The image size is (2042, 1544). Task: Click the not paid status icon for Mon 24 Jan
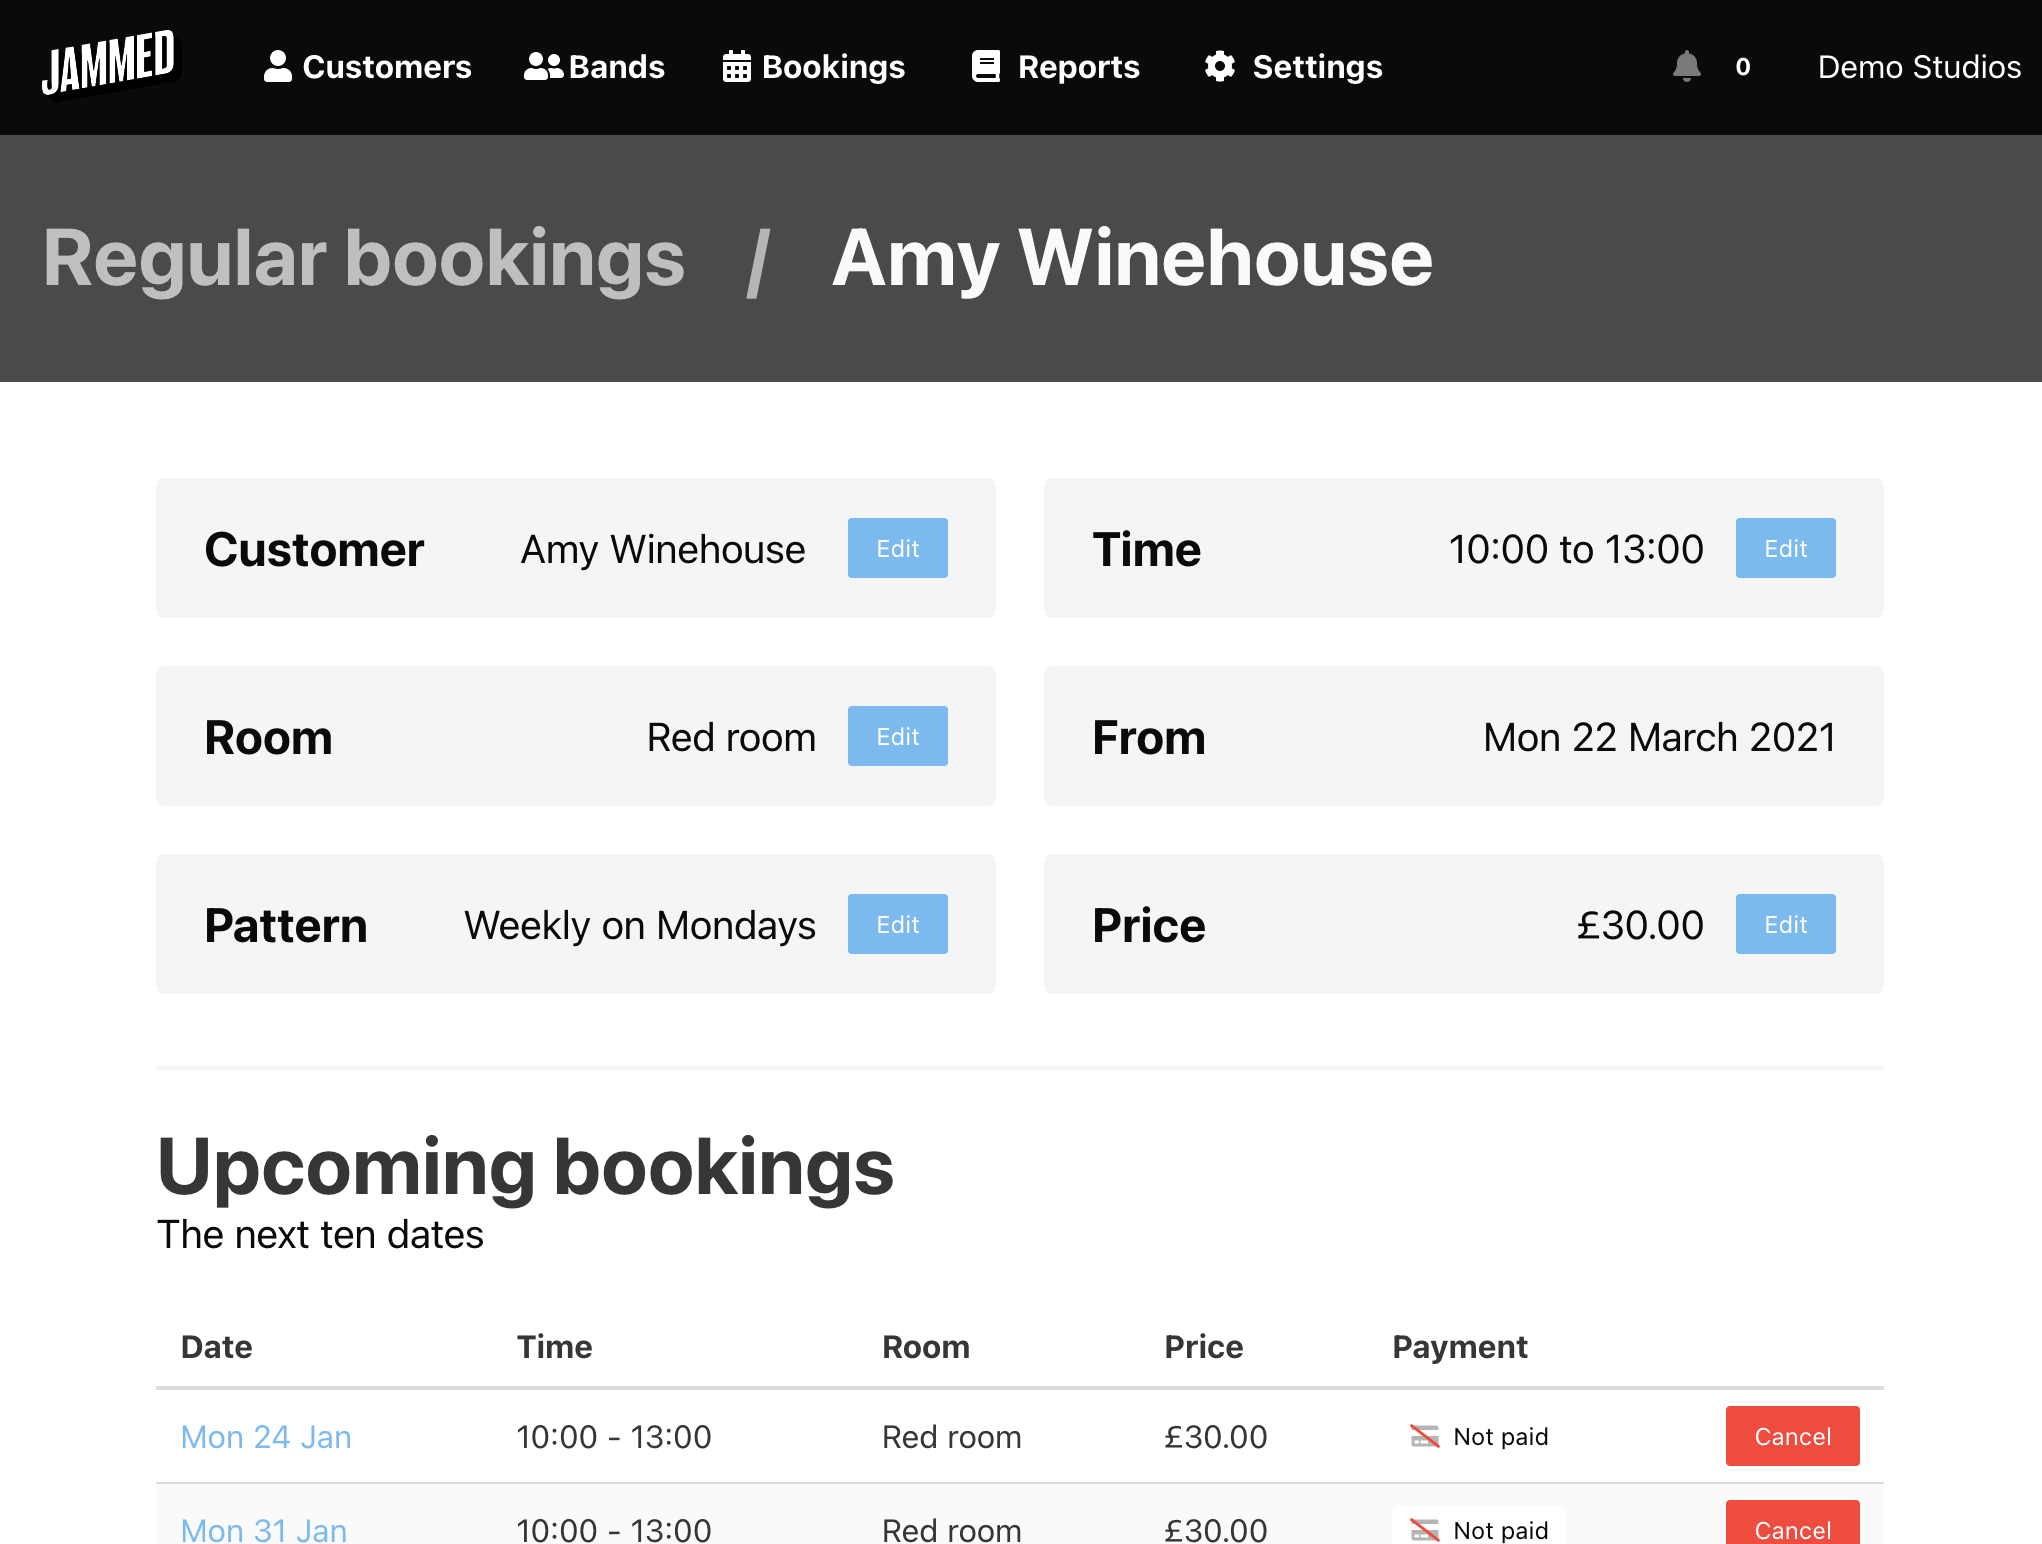[x=1422, y=1434]
